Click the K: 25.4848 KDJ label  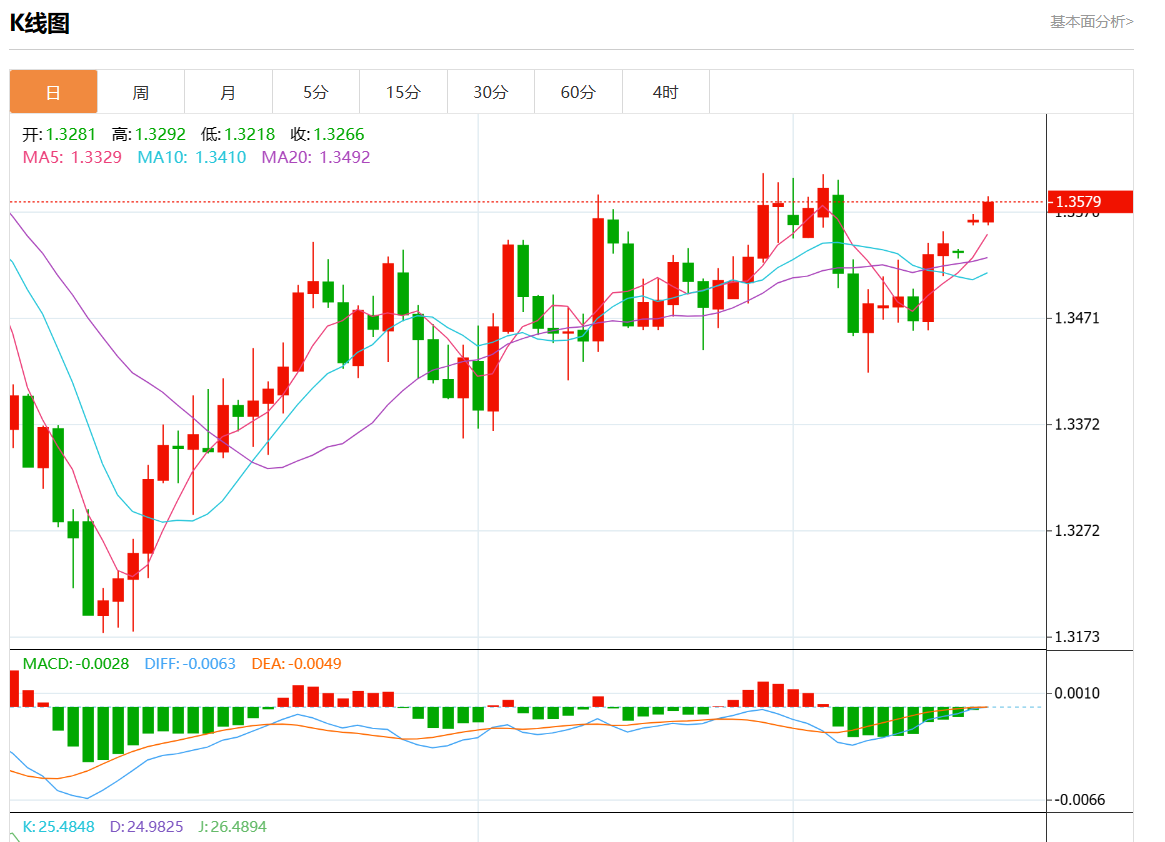59,827
